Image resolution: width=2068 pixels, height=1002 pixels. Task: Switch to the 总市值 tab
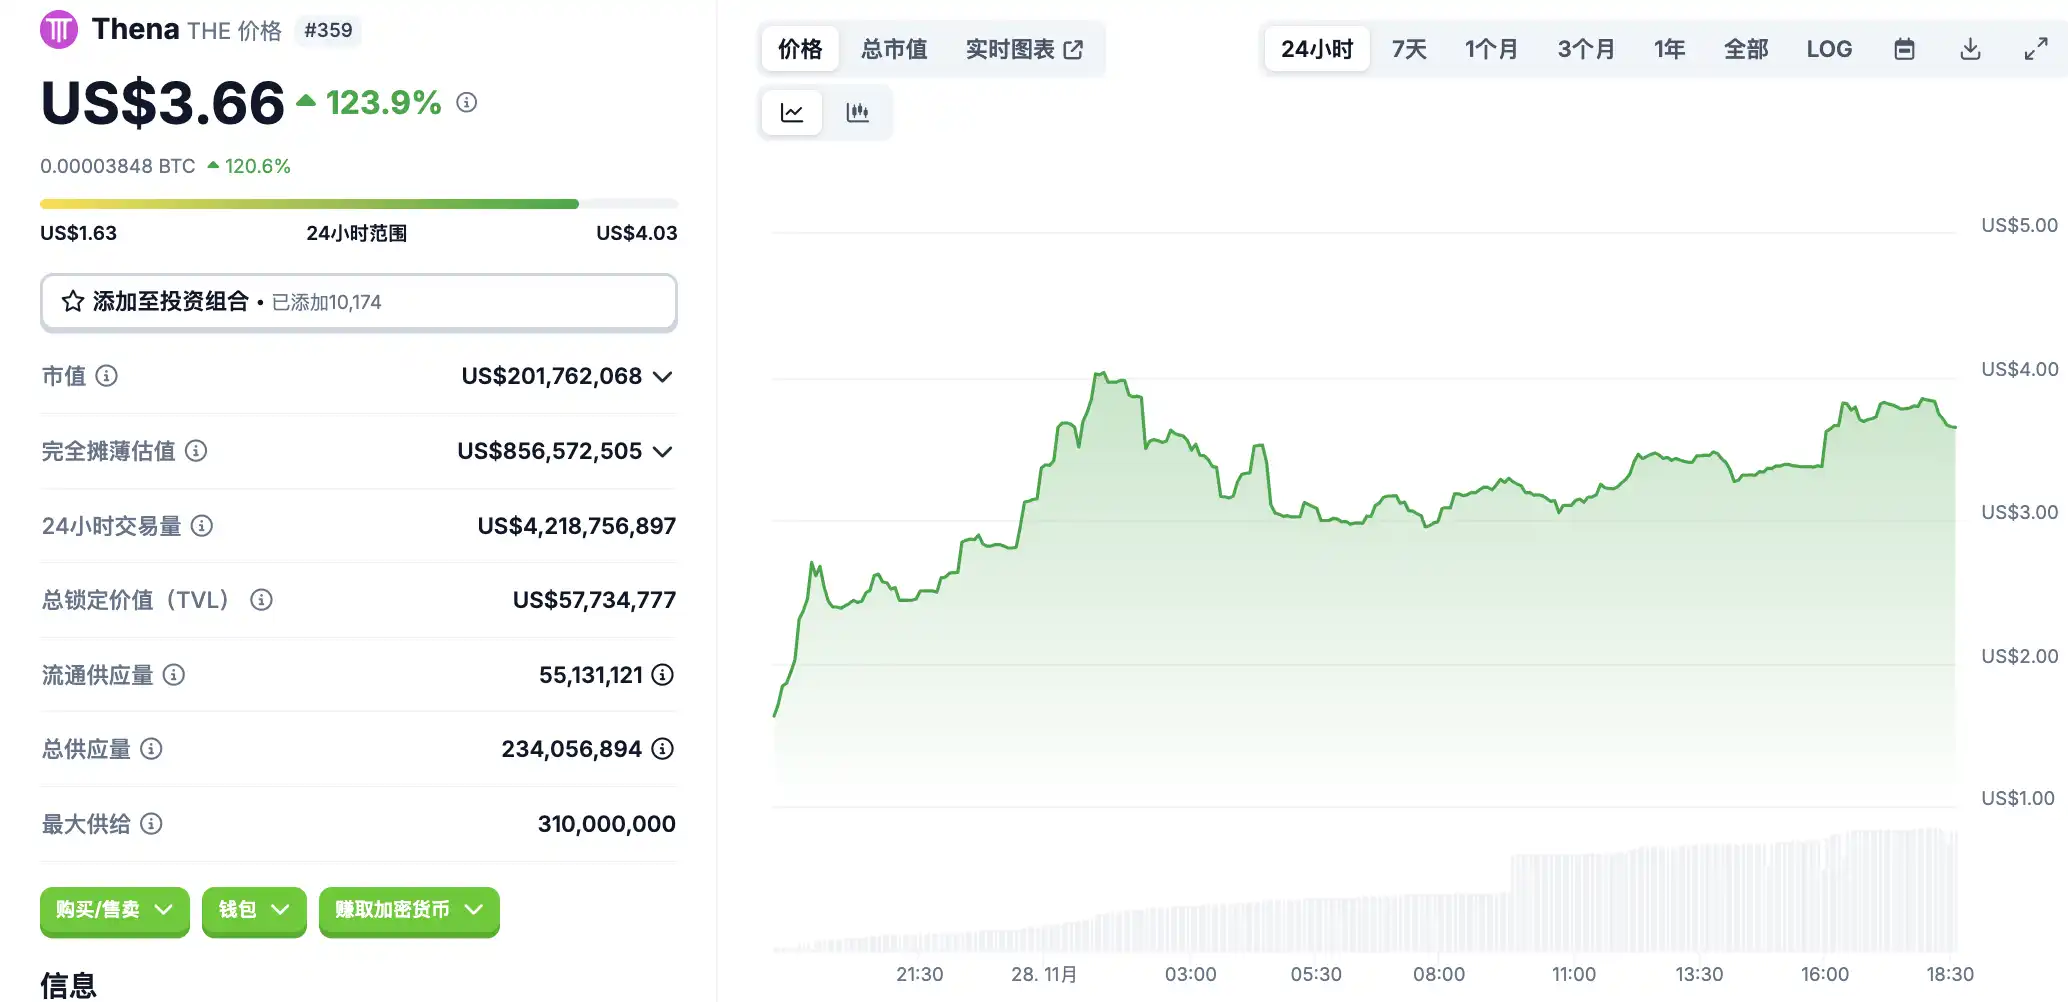coord(894,49)
